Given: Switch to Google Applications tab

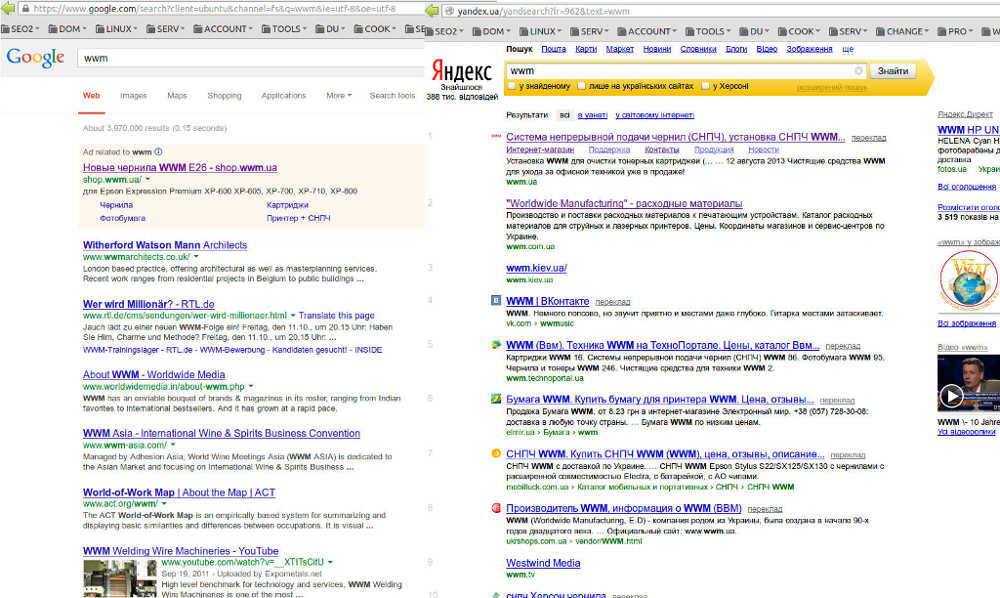Looking at the screenshot, I should (284, 96).
